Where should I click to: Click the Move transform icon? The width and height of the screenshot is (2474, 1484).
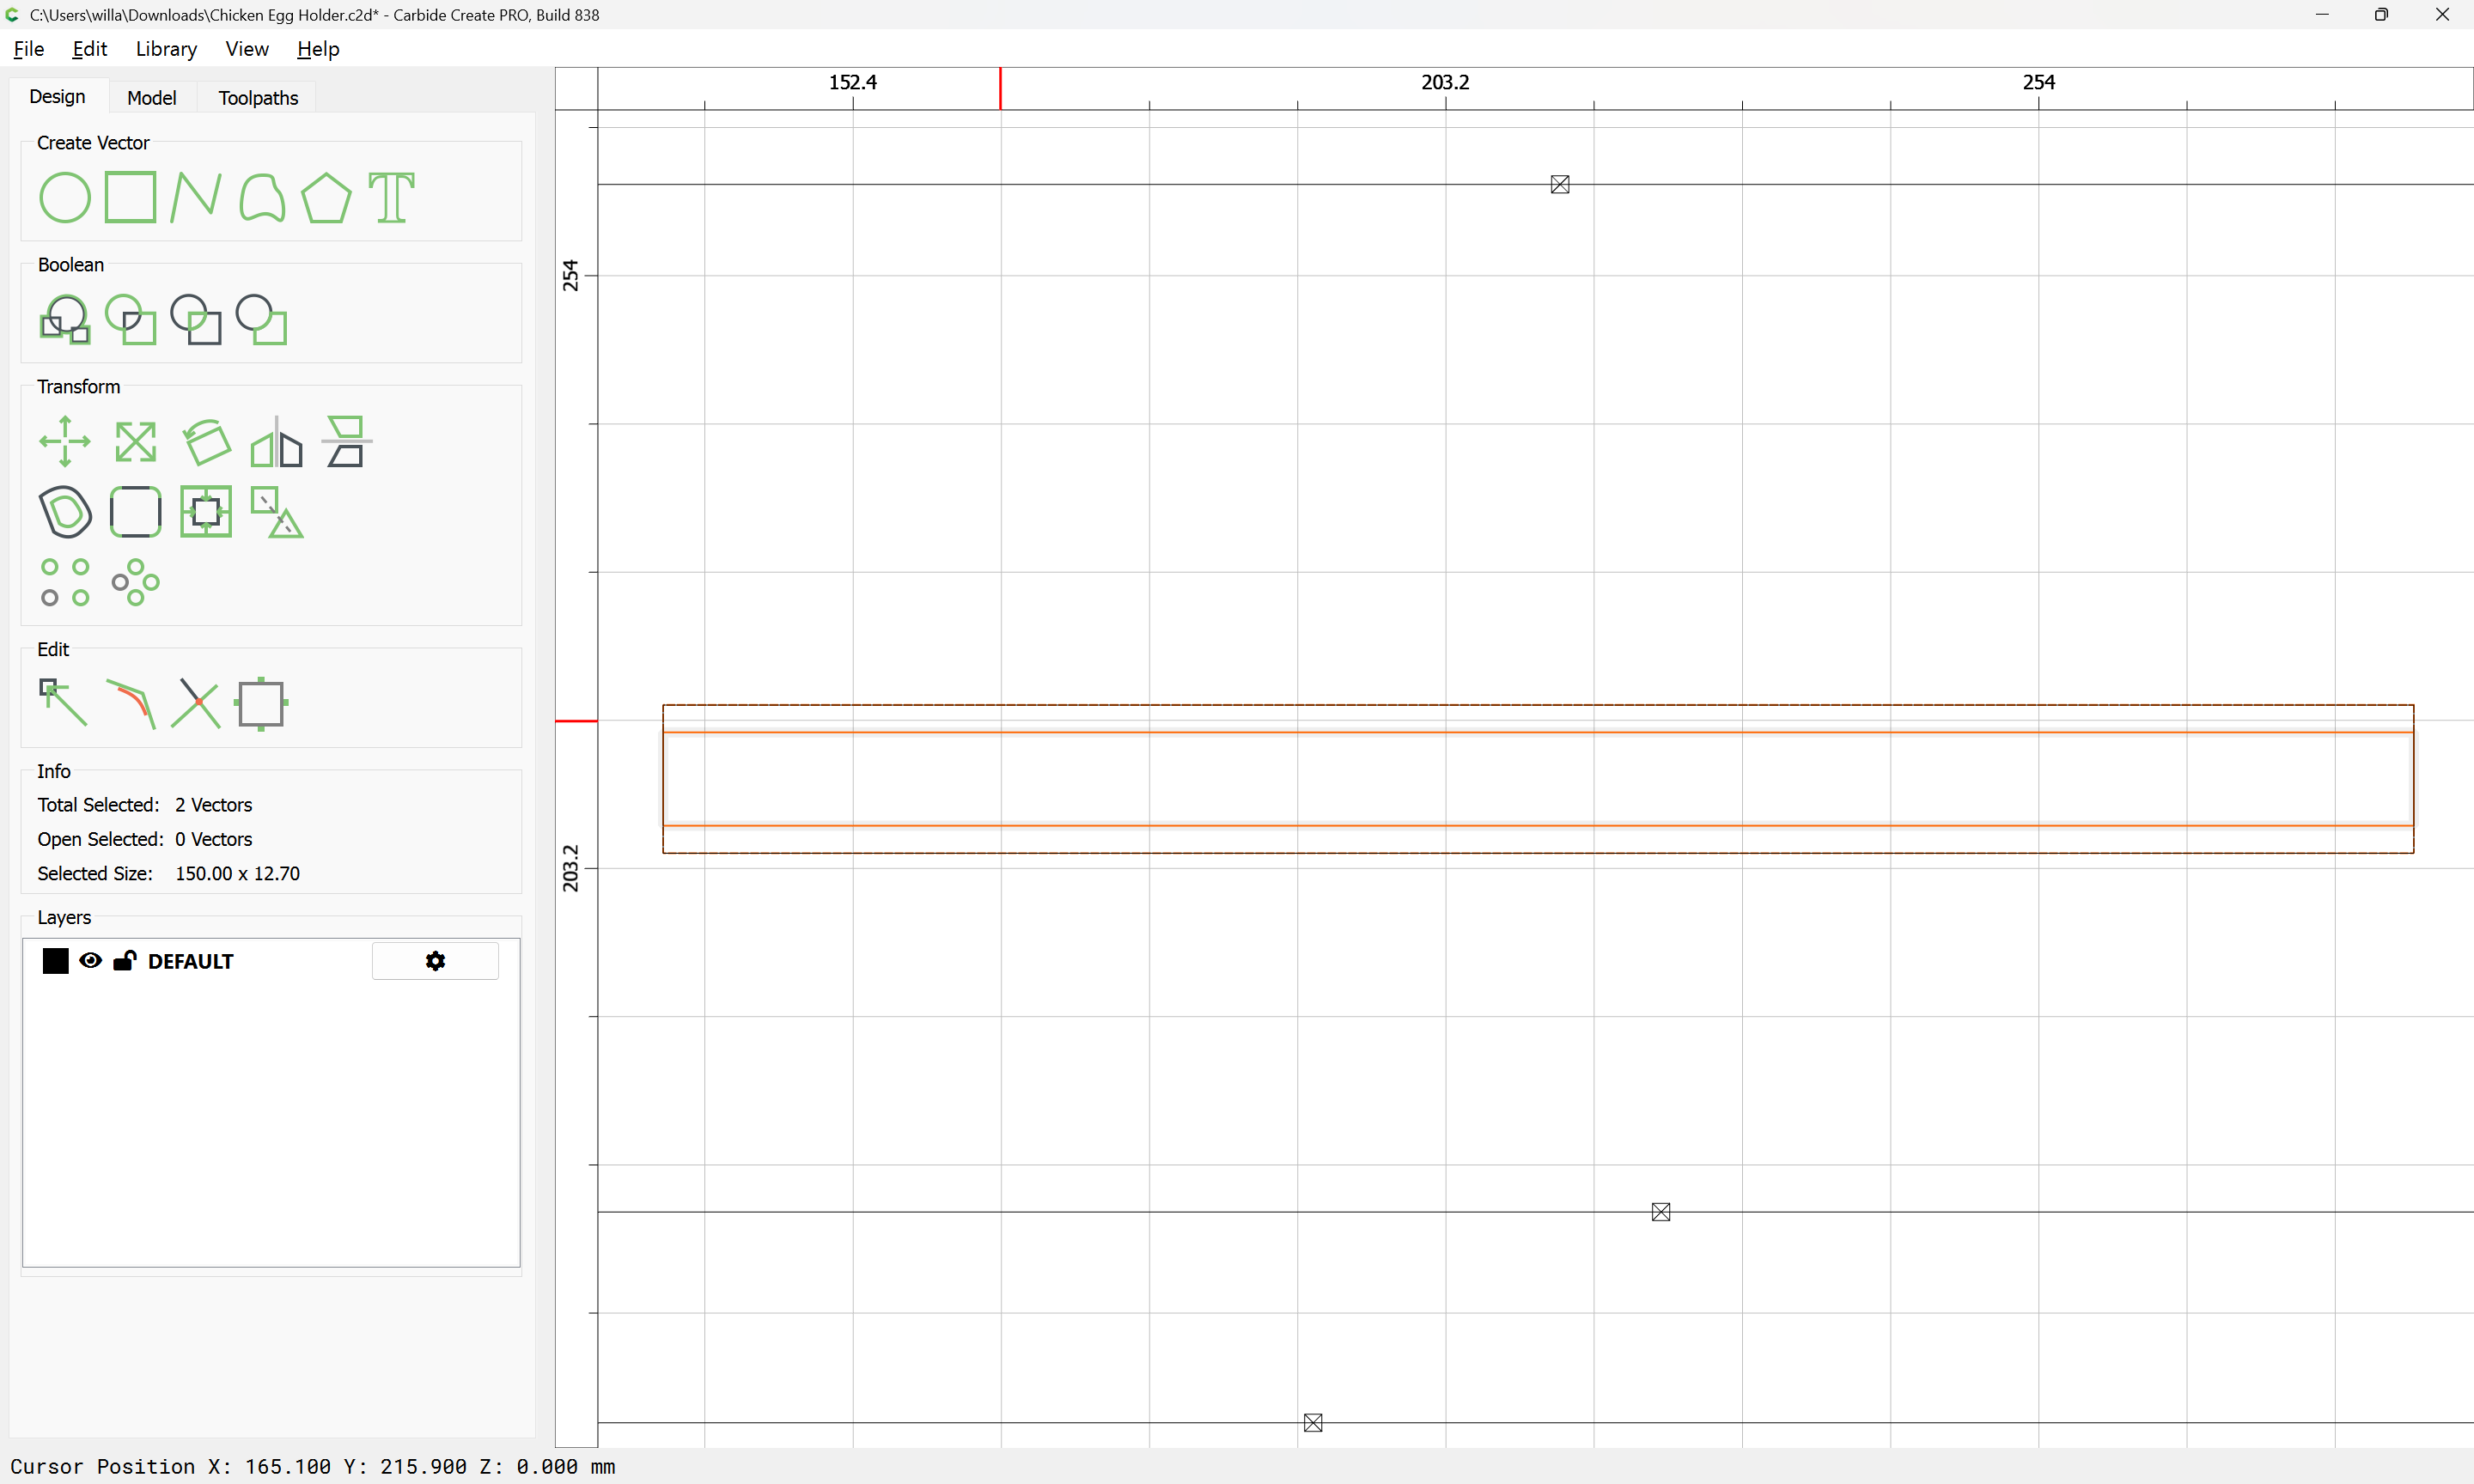pyautogui.click(x=65, y=441)
